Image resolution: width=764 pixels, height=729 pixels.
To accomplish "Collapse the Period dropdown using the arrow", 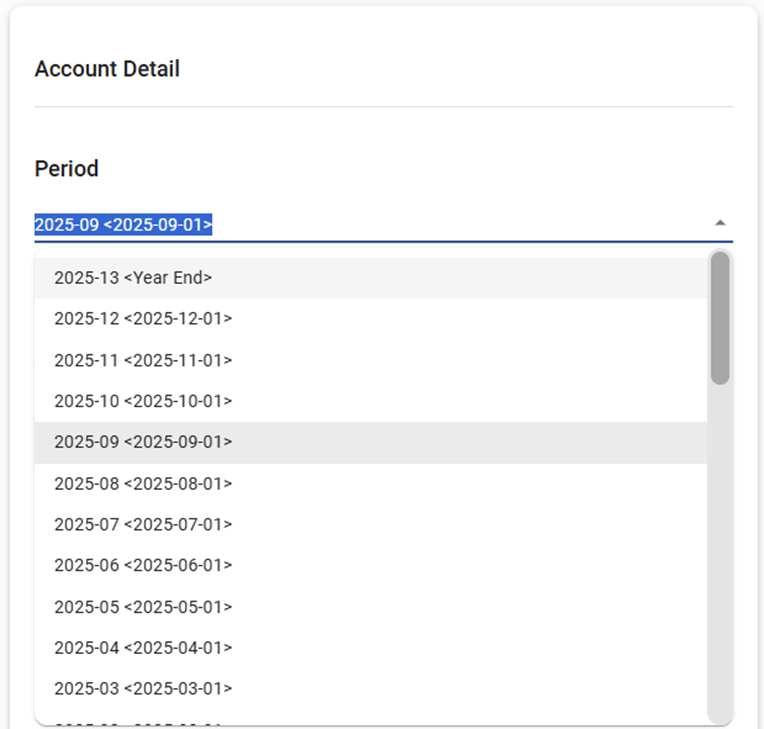I will click(x=719, y=223).
